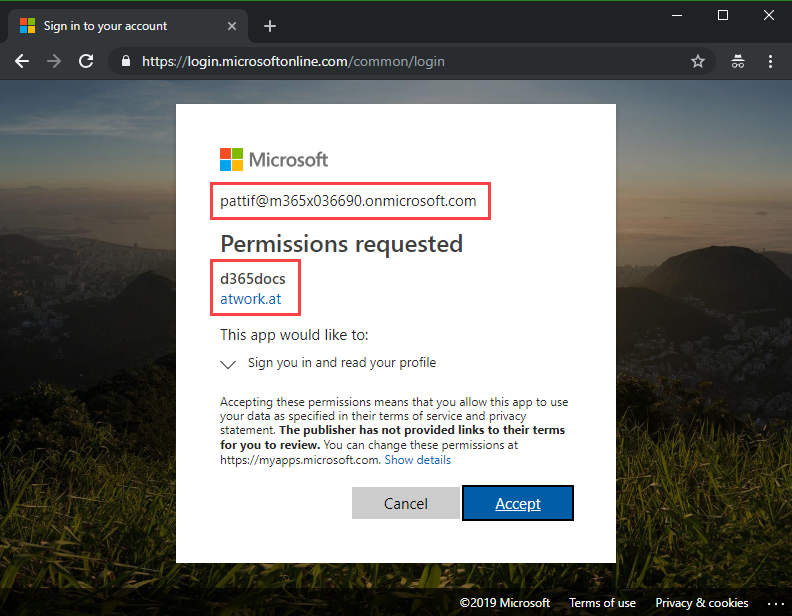This screenshot has height=616, width=792.
Task: Open the Chrome three-dot menu
Action: (x=770, y=61)
